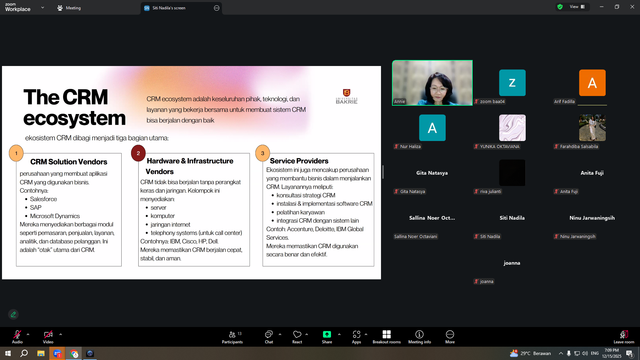Viewport: 640px width, 360px height.
Task: Click the annotation pencil icon
Action: pyautogui.click(x=13, y=314)
